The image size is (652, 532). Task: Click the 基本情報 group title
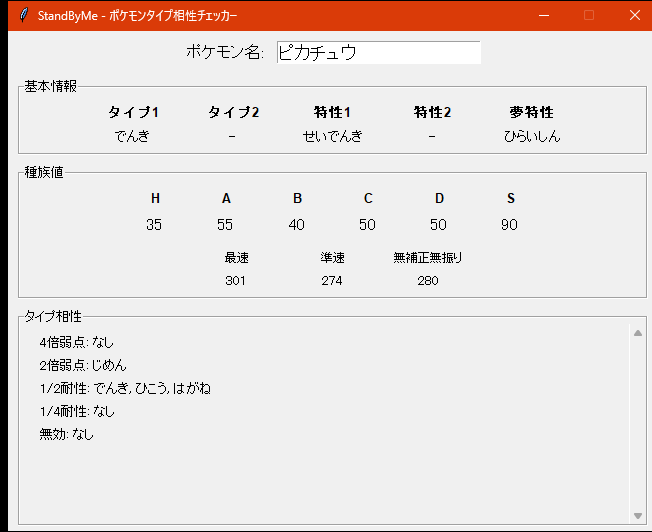[x=50, y=86]
